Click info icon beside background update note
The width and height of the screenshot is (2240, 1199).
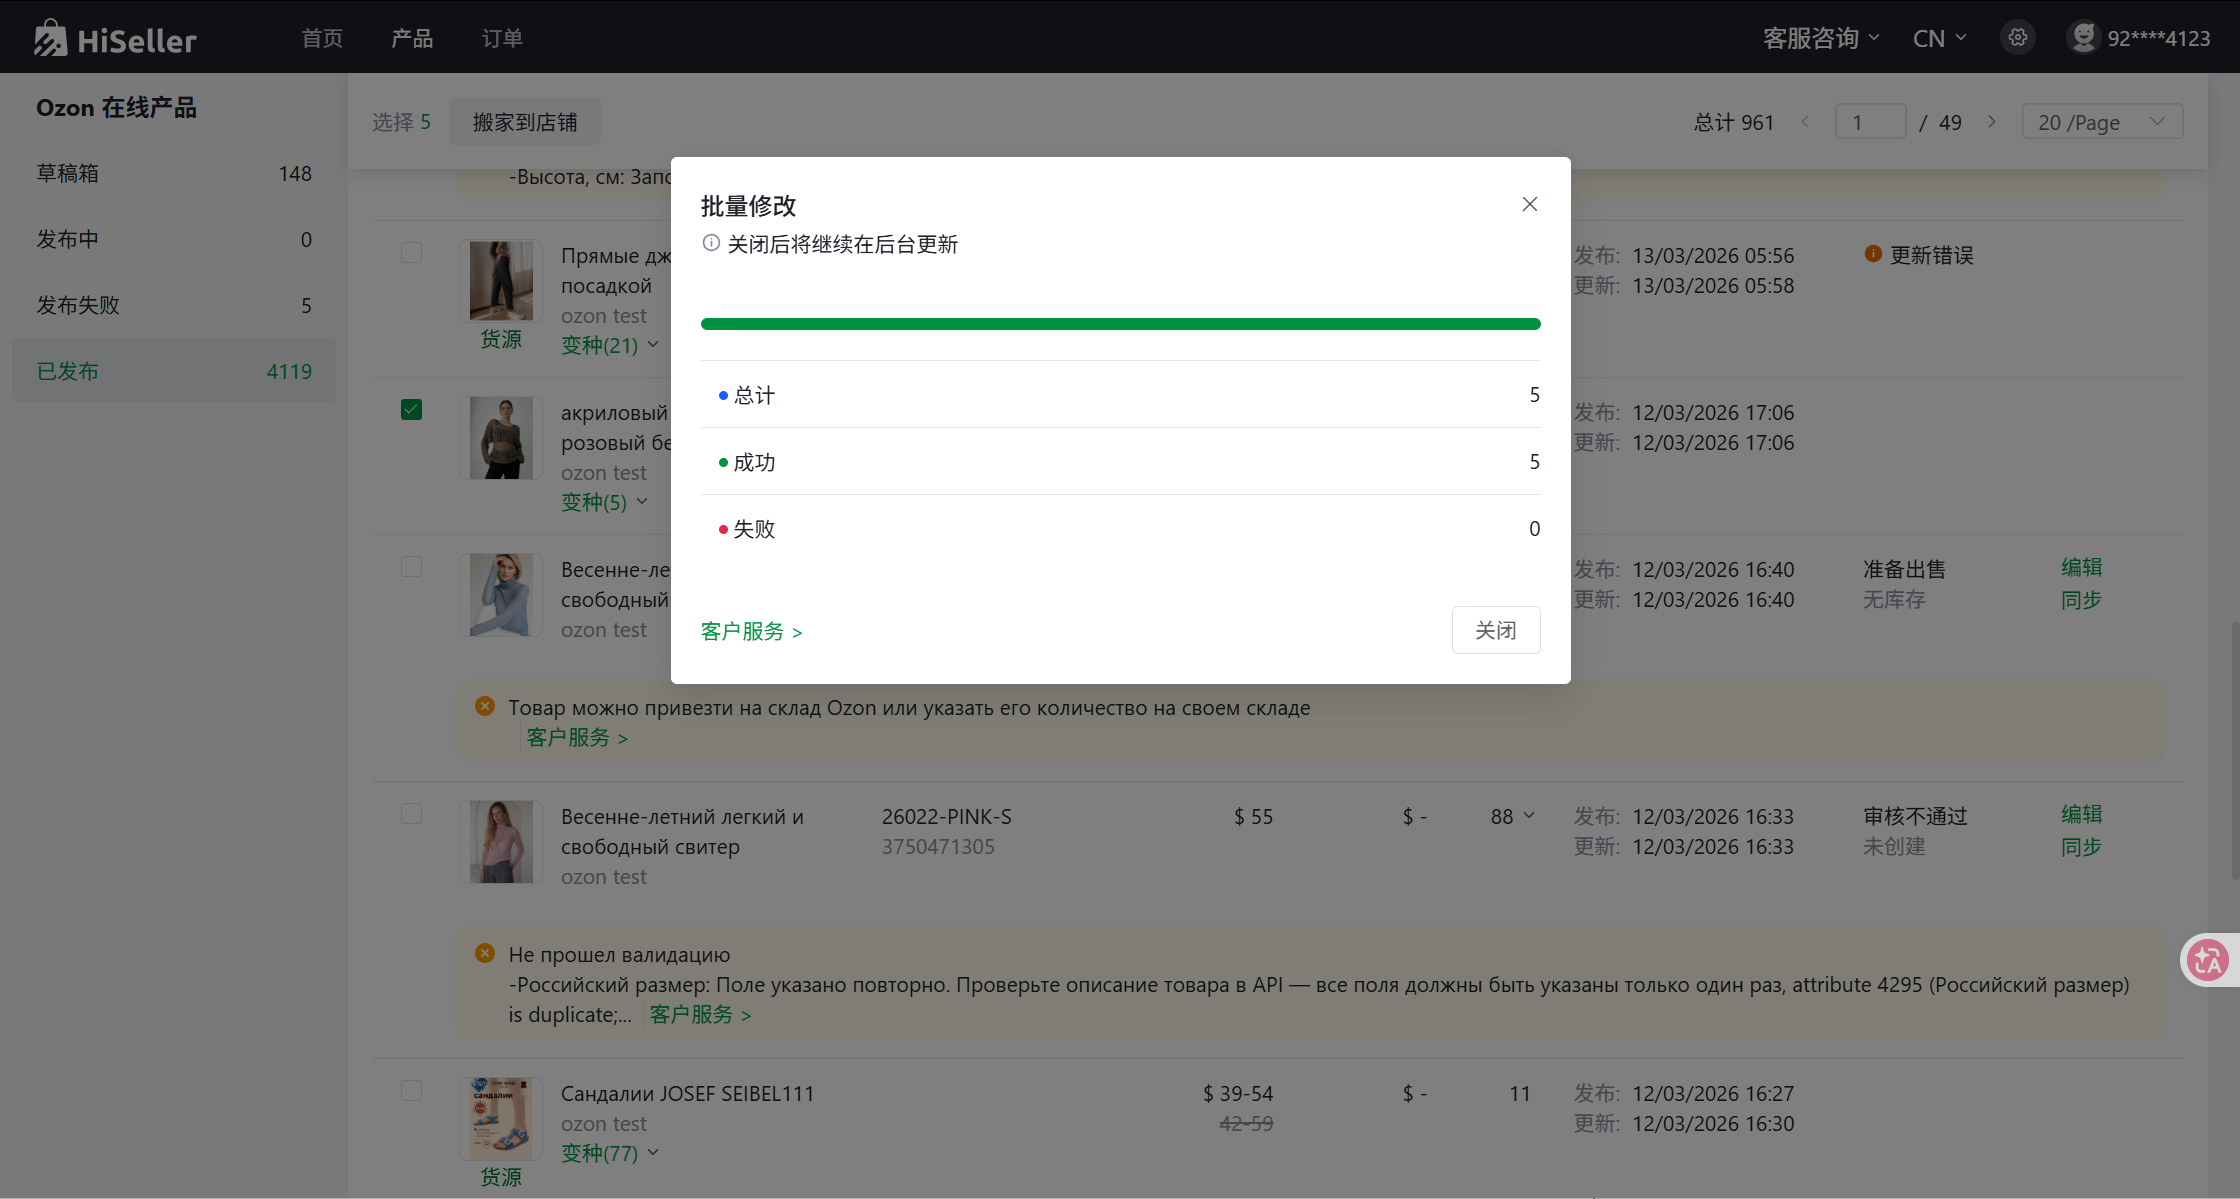711,243
